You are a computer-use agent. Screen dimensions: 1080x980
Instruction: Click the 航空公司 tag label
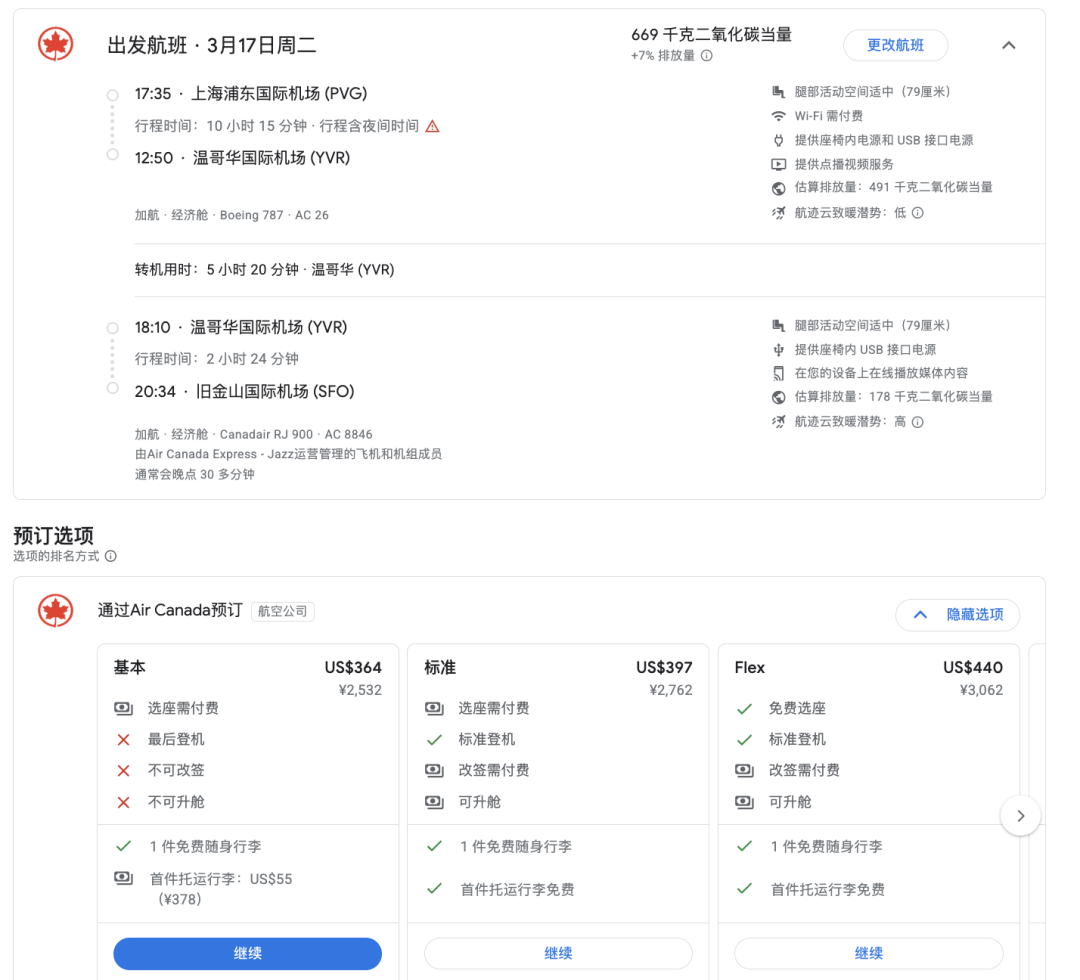click(283, 611)
